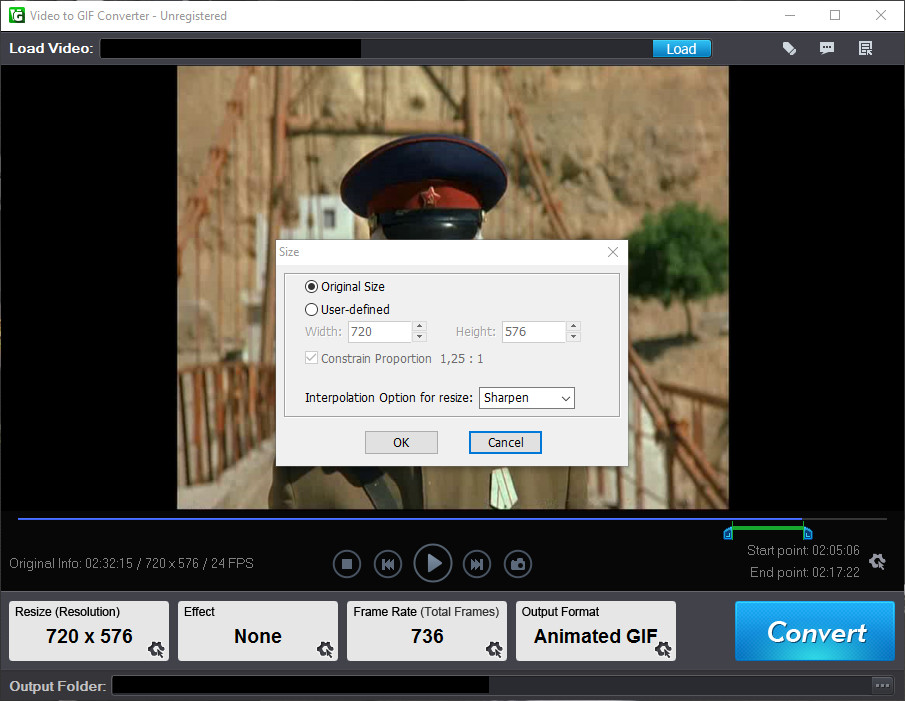Click the End point 02:17:22 text
The height and width of the screenshot is (701, 905).
805,572
